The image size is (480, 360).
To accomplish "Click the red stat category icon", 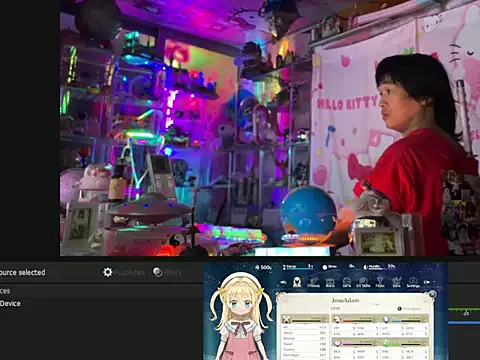I will point(337,319).
